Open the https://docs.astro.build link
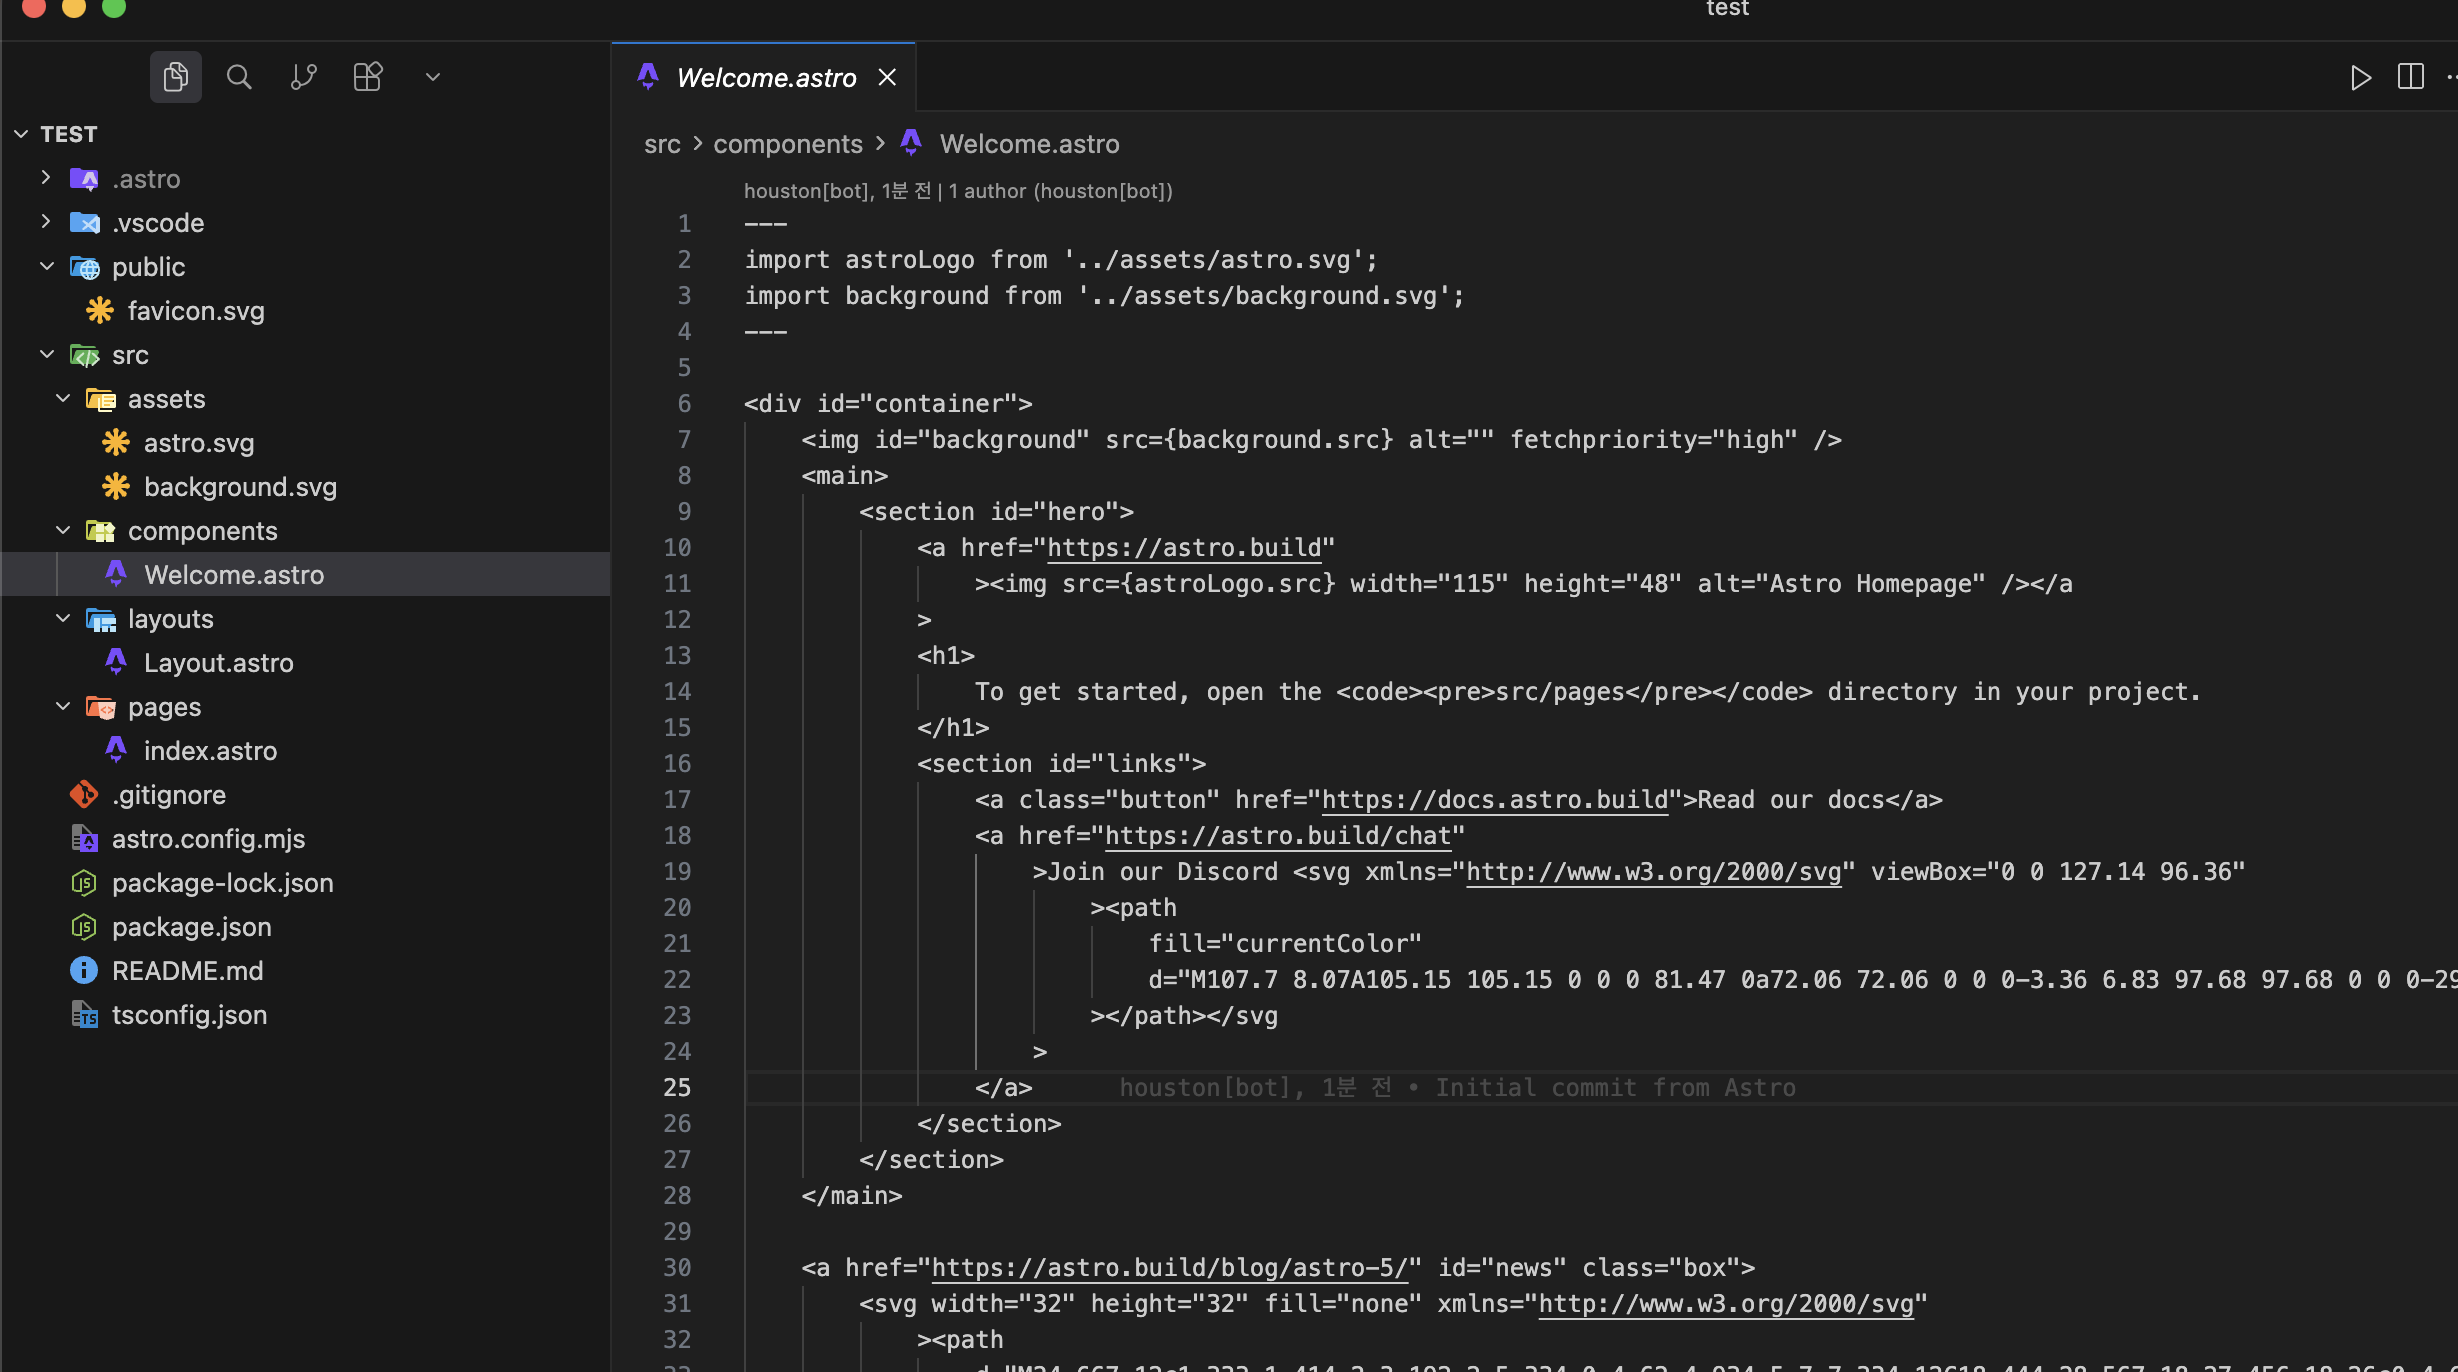The image size is (2458, 1372). pyautogui.click(x=1494, y=800)
